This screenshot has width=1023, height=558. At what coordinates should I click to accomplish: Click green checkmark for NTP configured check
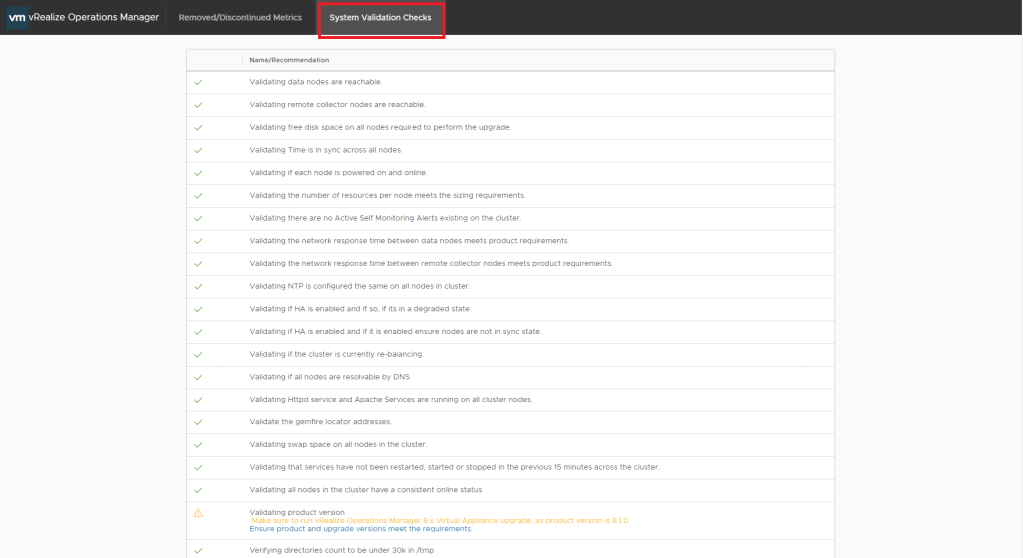tap(198, 286)
